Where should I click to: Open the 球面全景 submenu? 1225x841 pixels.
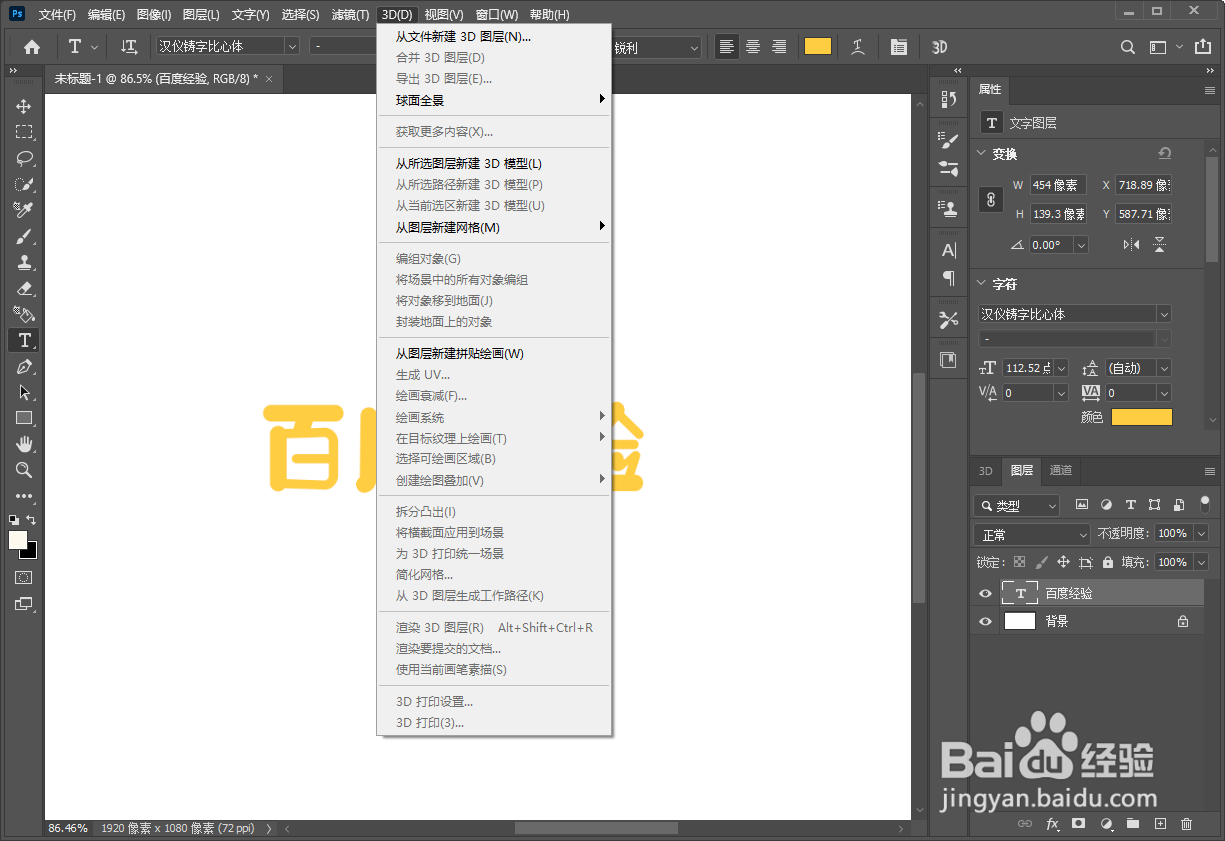(x=494, y=100)
